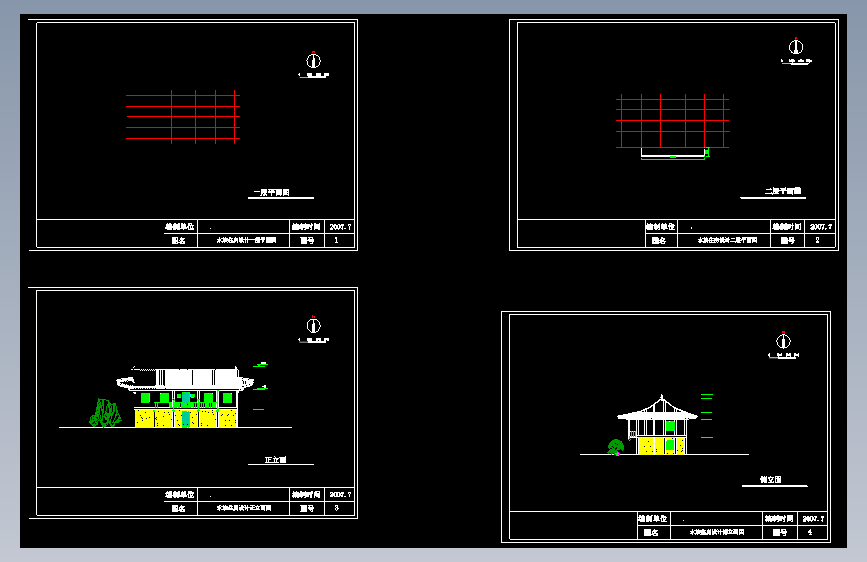Click the small green tree on side elevation
867x562 pixels.
[615, 447]
